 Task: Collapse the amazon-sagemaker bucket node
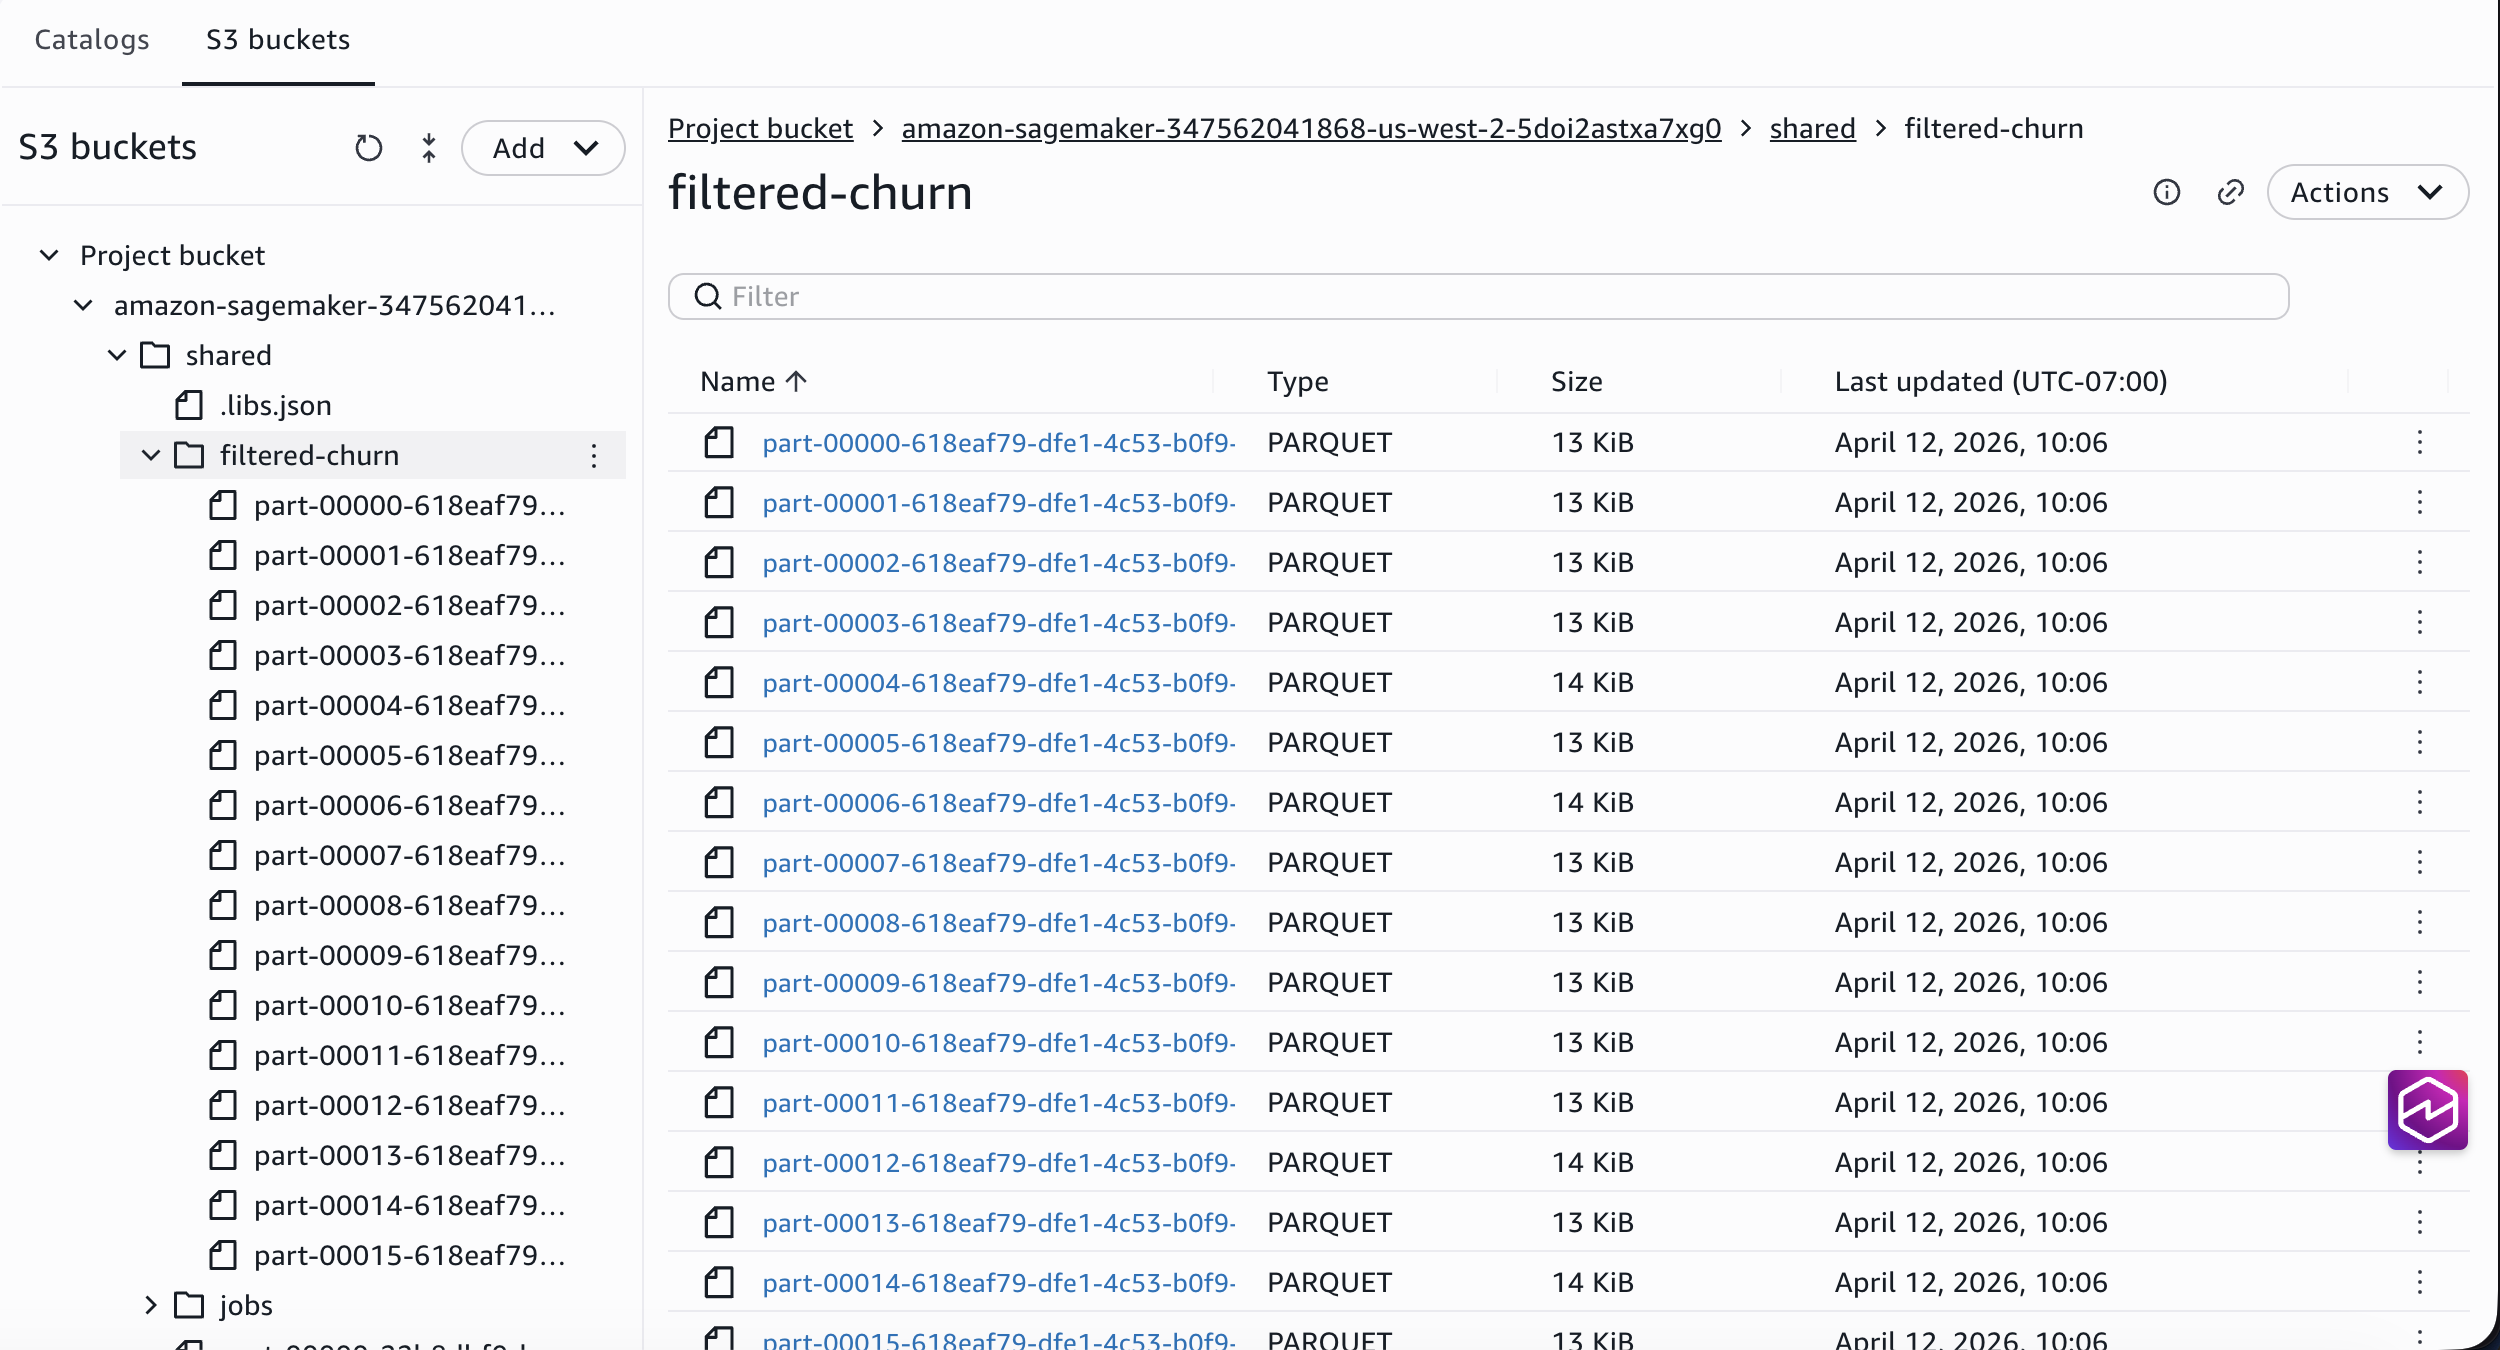83,305
